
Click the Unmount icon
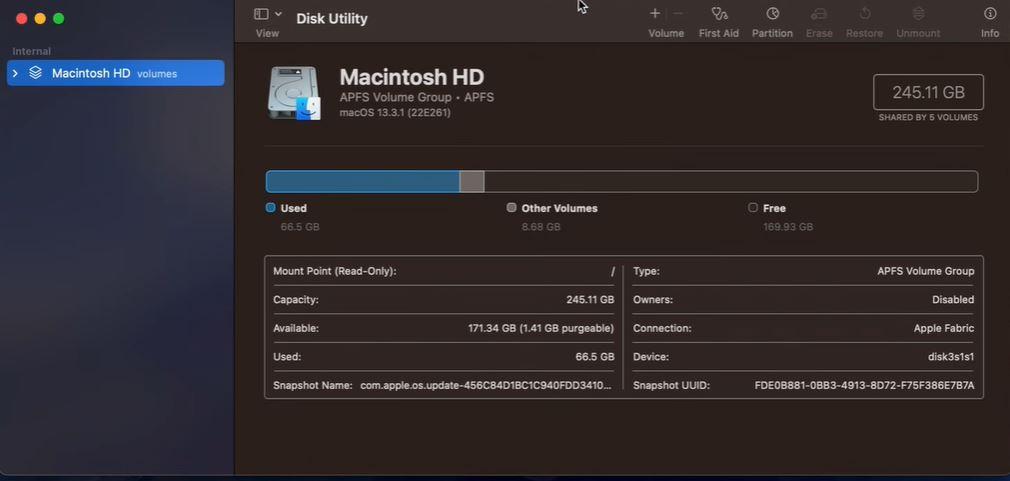[x=919, y=14]
